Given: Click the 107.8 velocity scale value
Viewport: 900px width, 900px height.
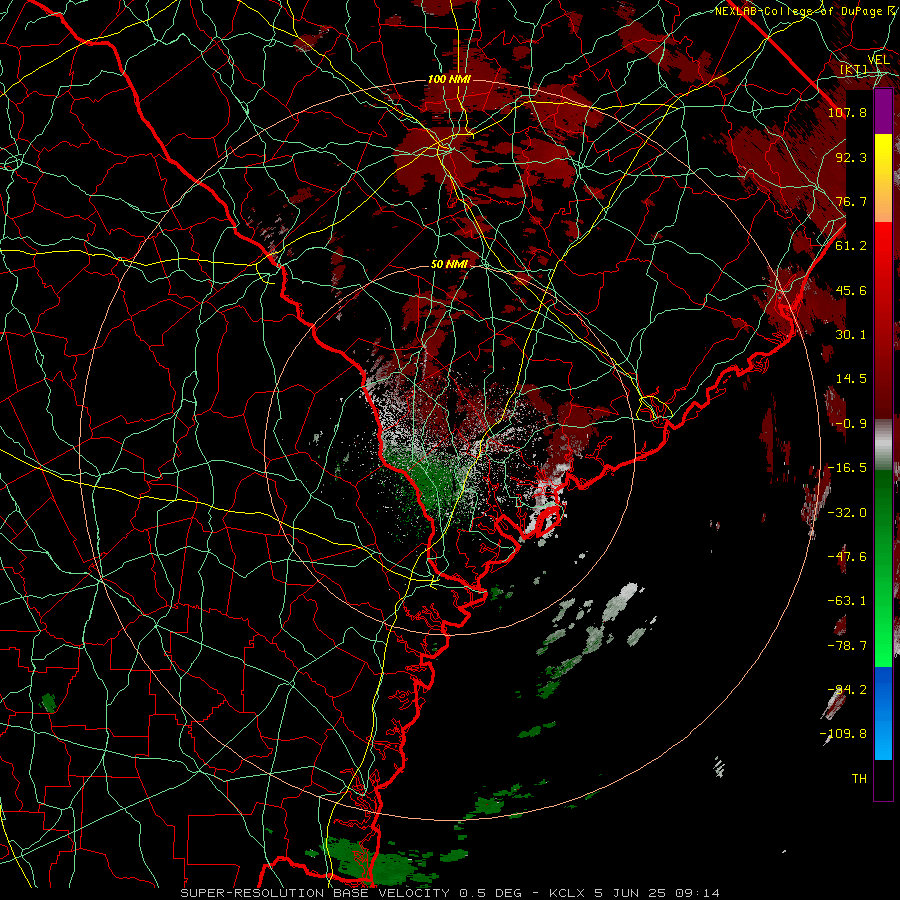Looking at the screenshot, I should [847, 112].
